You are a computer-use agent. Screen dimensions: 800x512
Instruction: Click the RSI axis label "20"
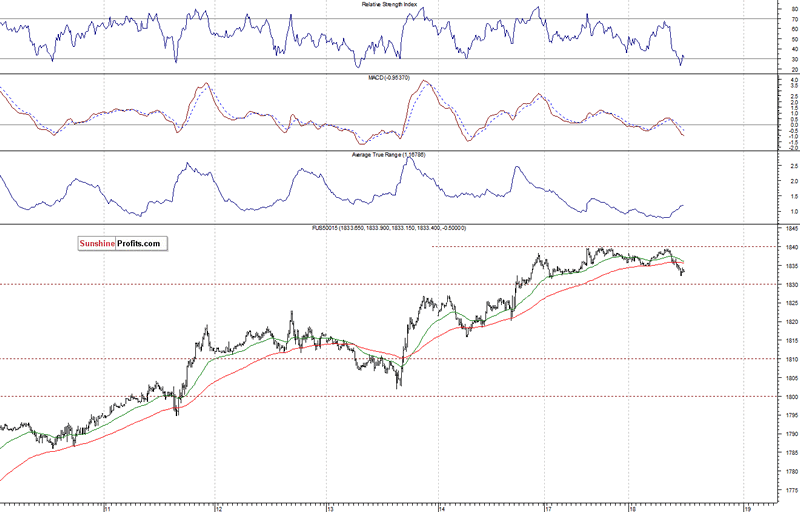pos(795,69)
